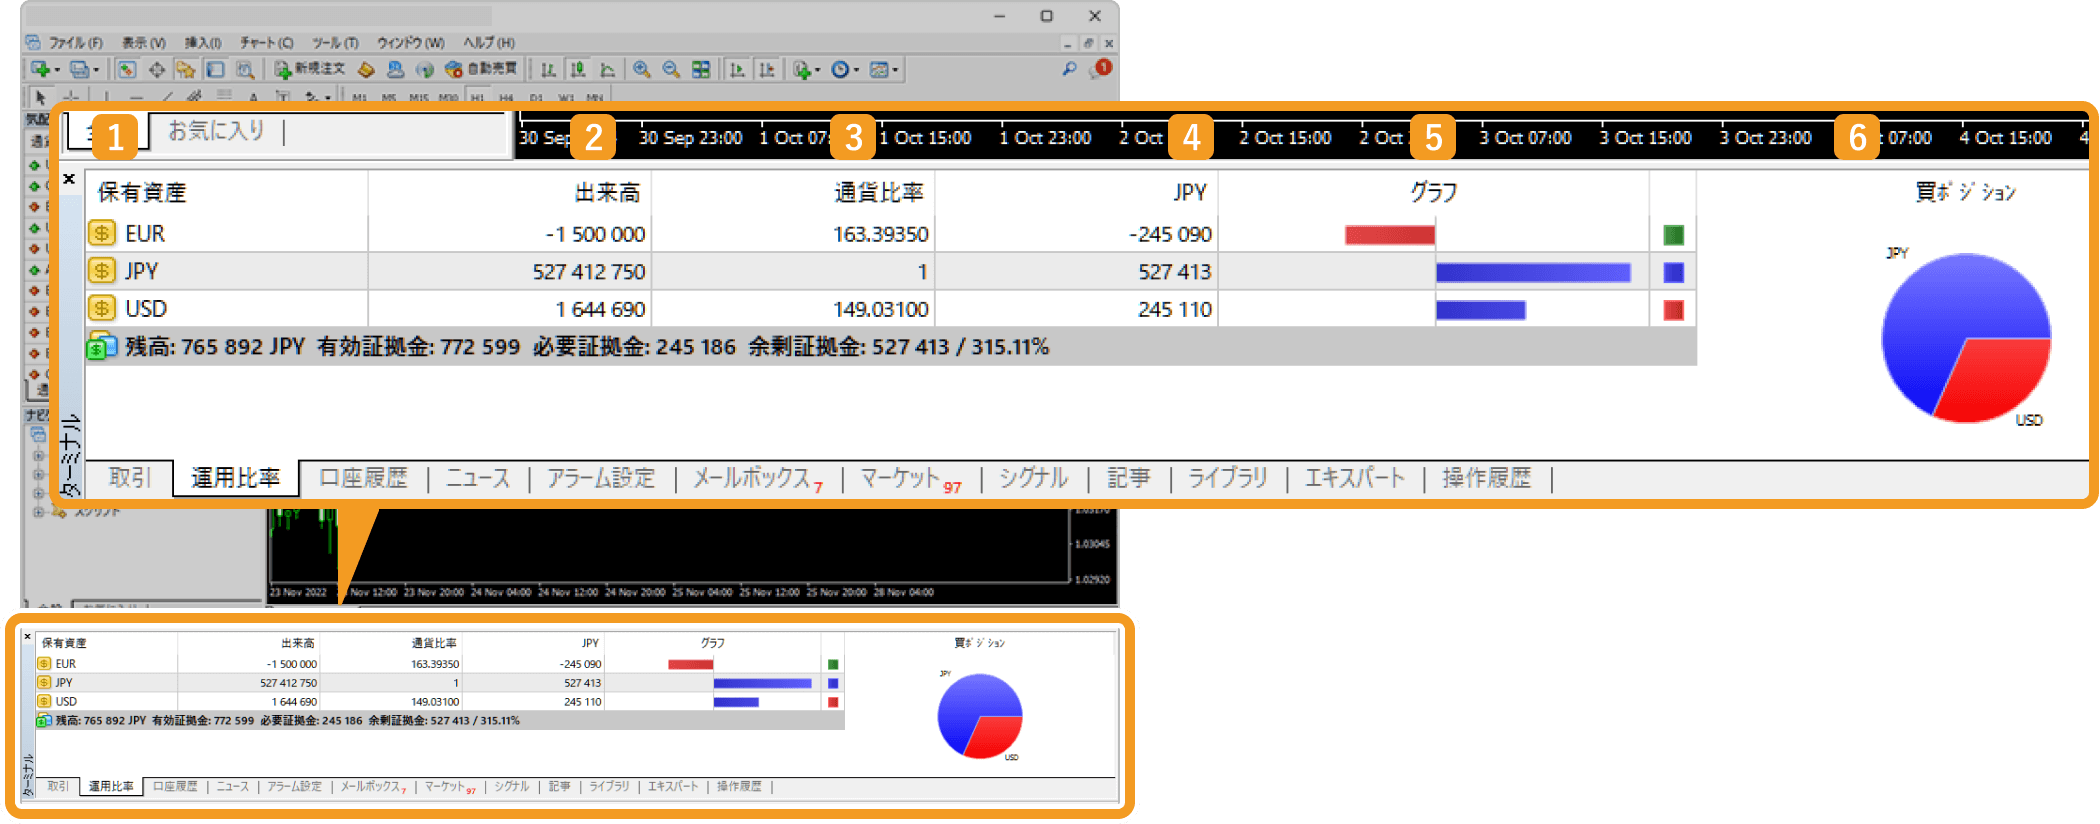The height and width of the screenshot is (824, 2100).
Task: Select the H1 timeframe button
Action: (x=477, y=97)
